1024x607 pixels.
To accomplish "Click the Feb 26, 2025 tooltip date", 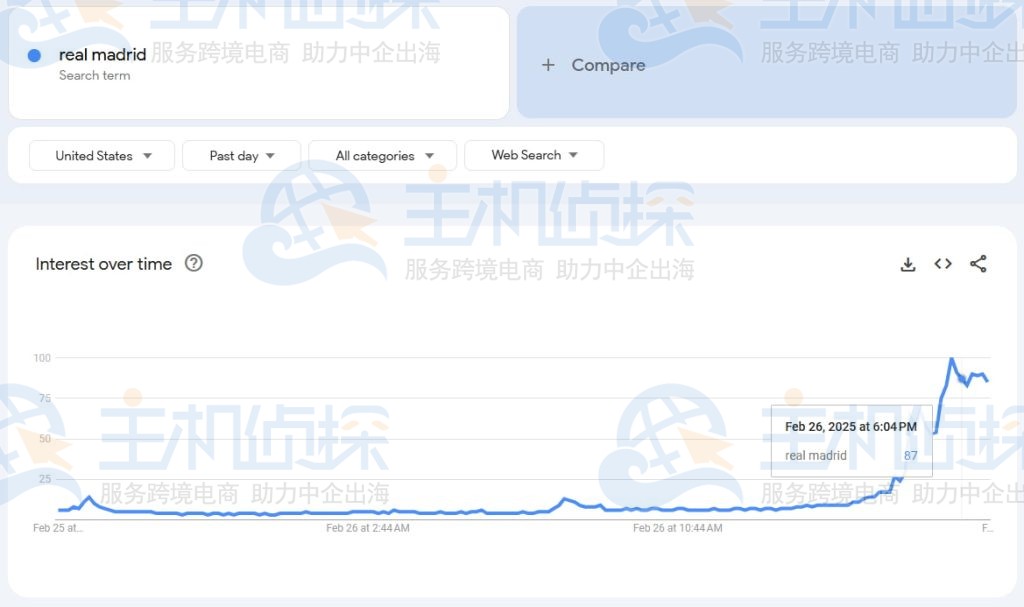I will tap(850, 426).
